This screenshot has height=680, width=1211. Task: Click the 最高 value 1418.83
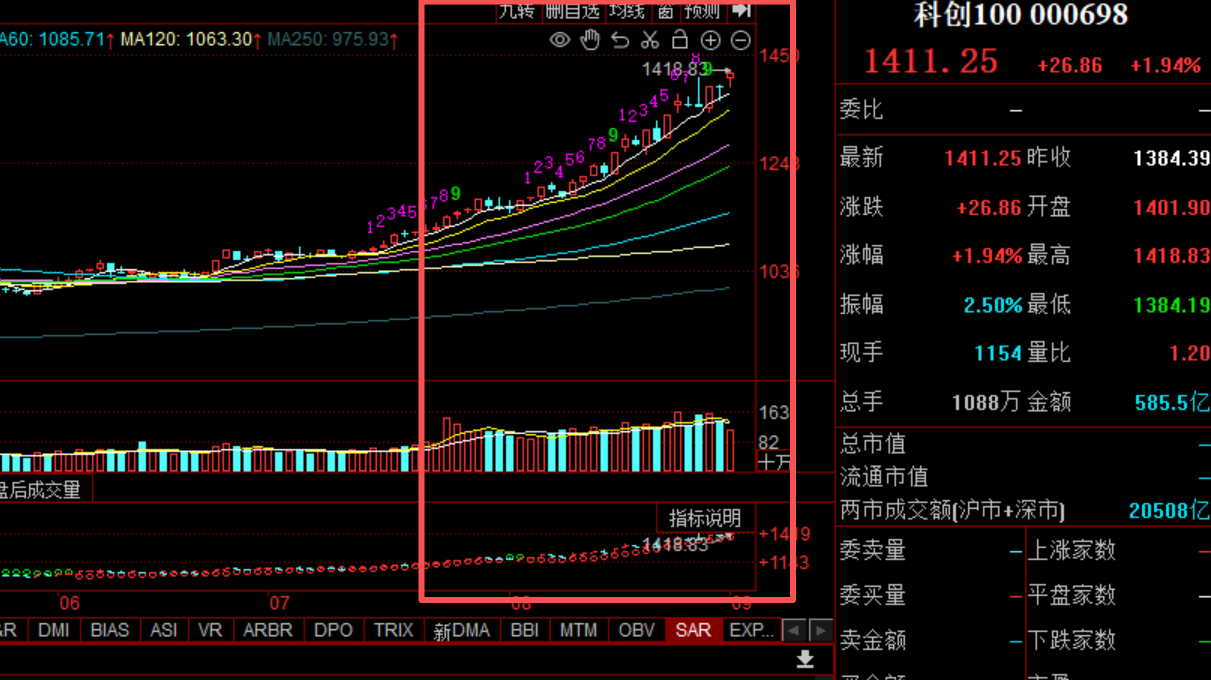pos(1172,256)
